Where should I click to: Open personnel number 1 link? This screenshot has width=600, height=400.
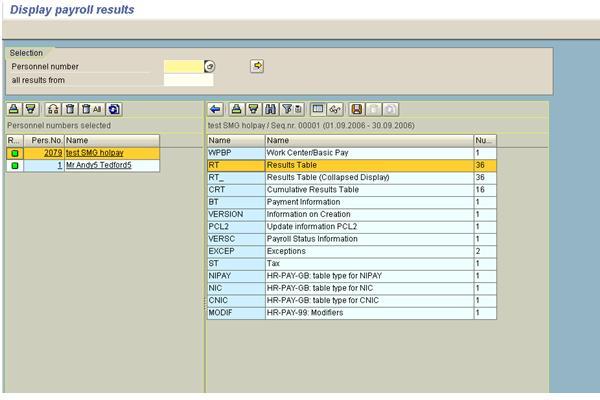pos(60,165)
